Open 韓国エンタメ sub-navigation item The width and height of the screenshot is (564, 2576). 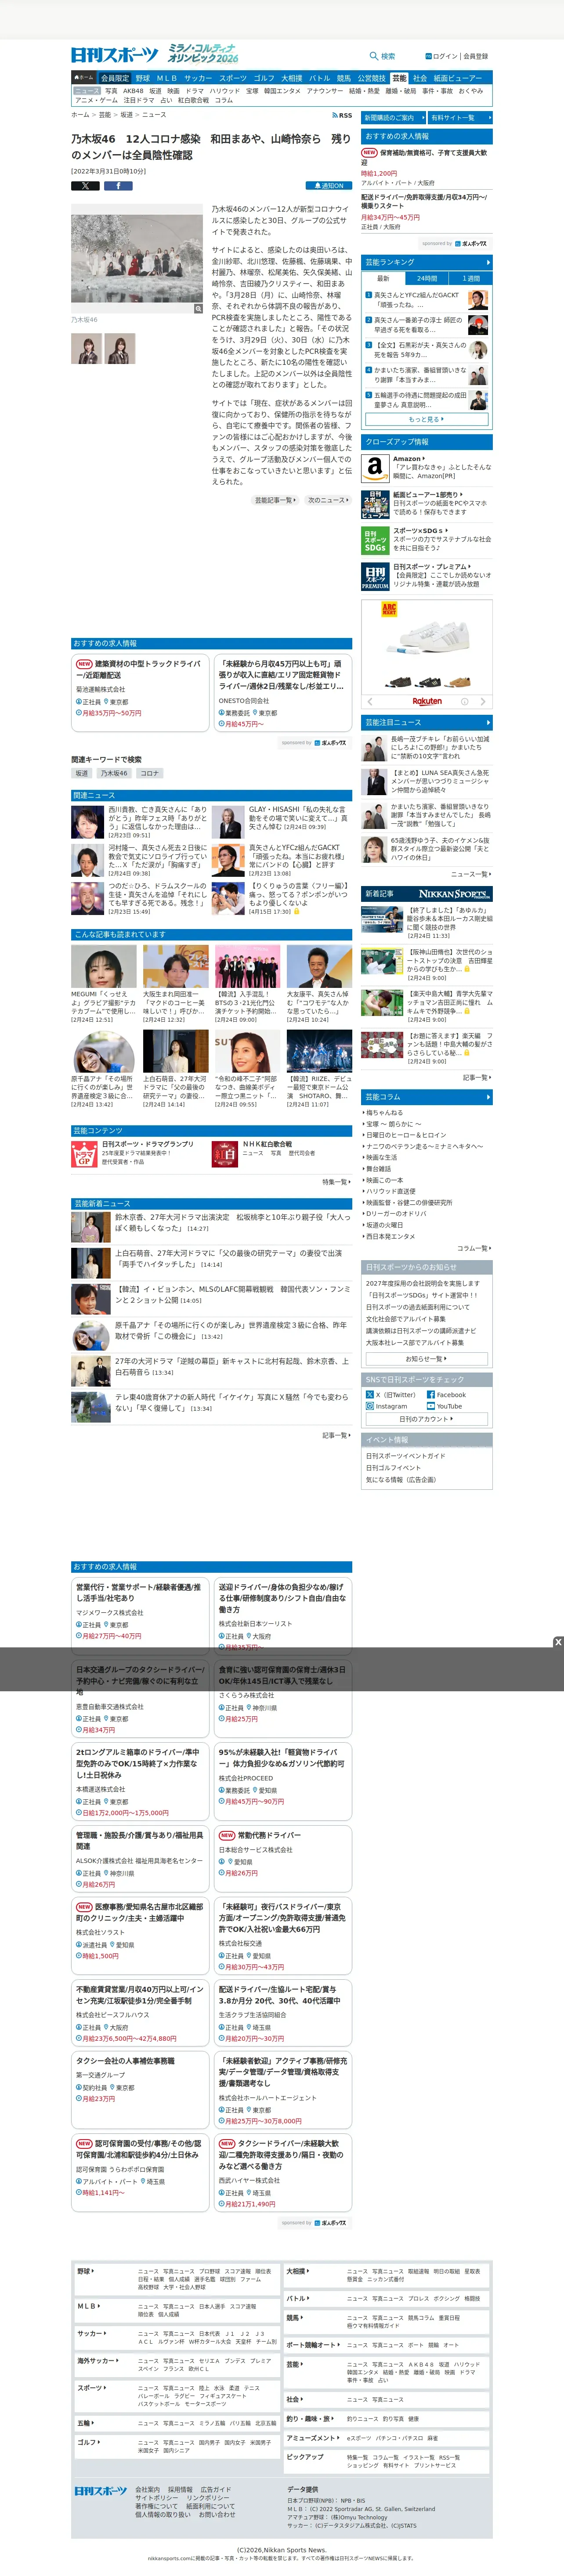point(282,90)
